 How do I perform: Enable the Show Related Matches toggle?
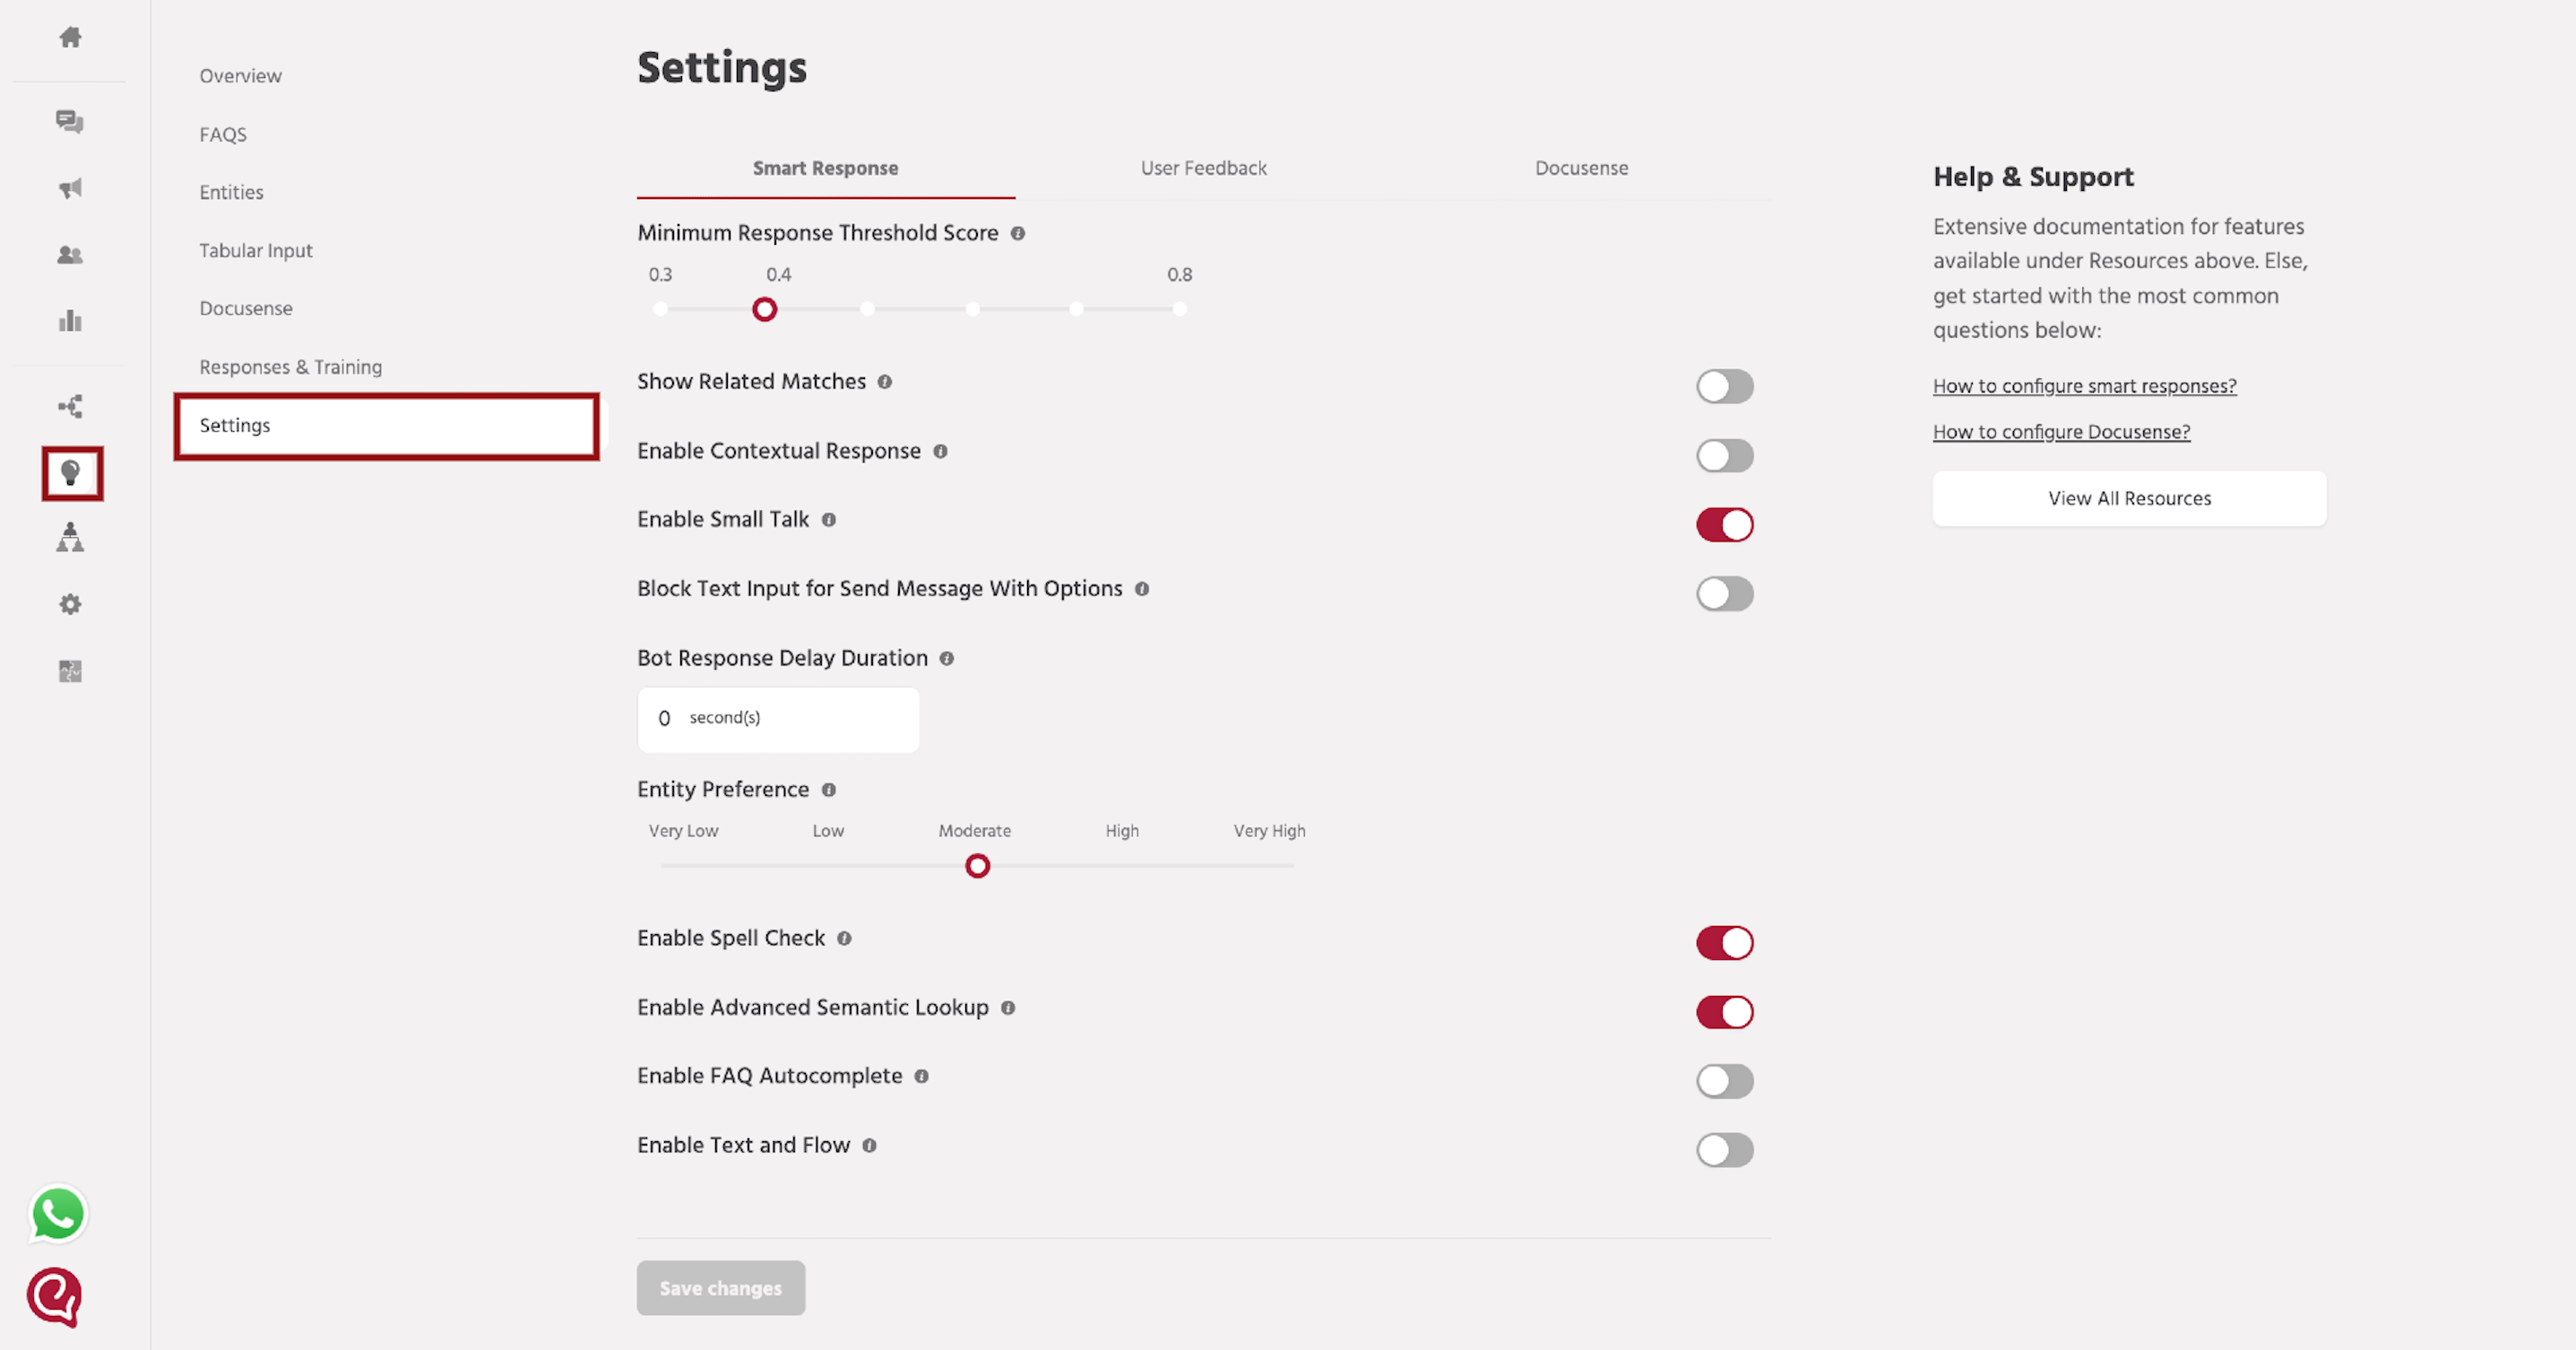[x=1724, y=386]
